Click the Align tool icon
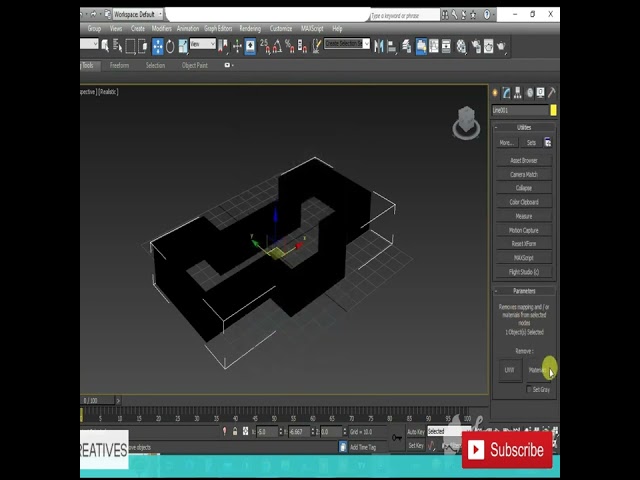This screenshot has height=480, width=640. click(x=392, y=46)
